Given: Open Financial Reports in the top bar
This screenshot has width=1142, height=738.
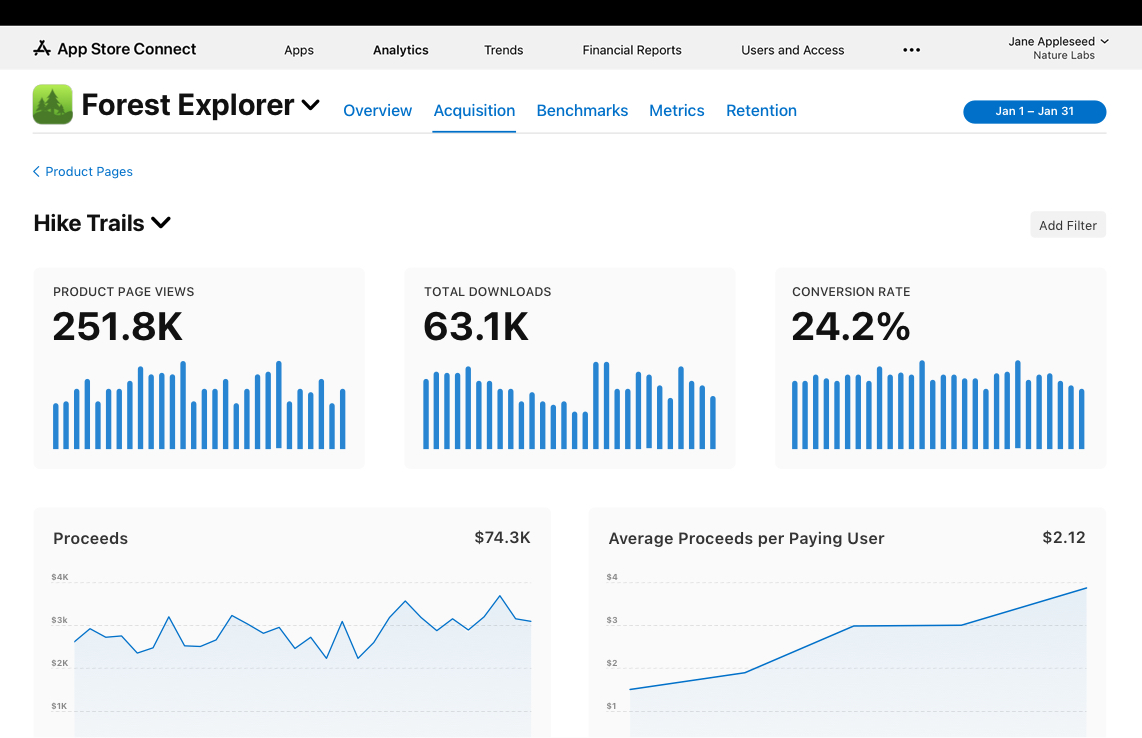Looking at the screenshot, I should [632, 50].
